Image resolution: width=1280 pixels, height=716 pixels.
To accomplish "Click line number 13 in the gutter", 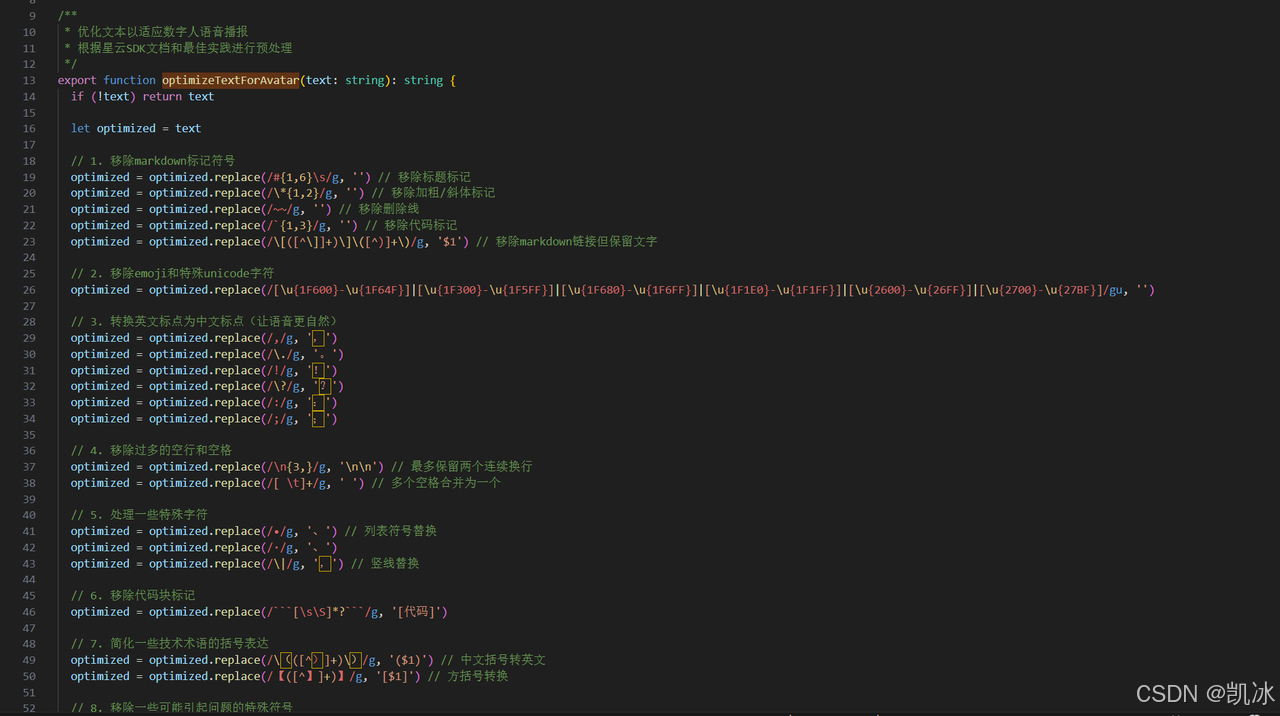I will (30, 80).
